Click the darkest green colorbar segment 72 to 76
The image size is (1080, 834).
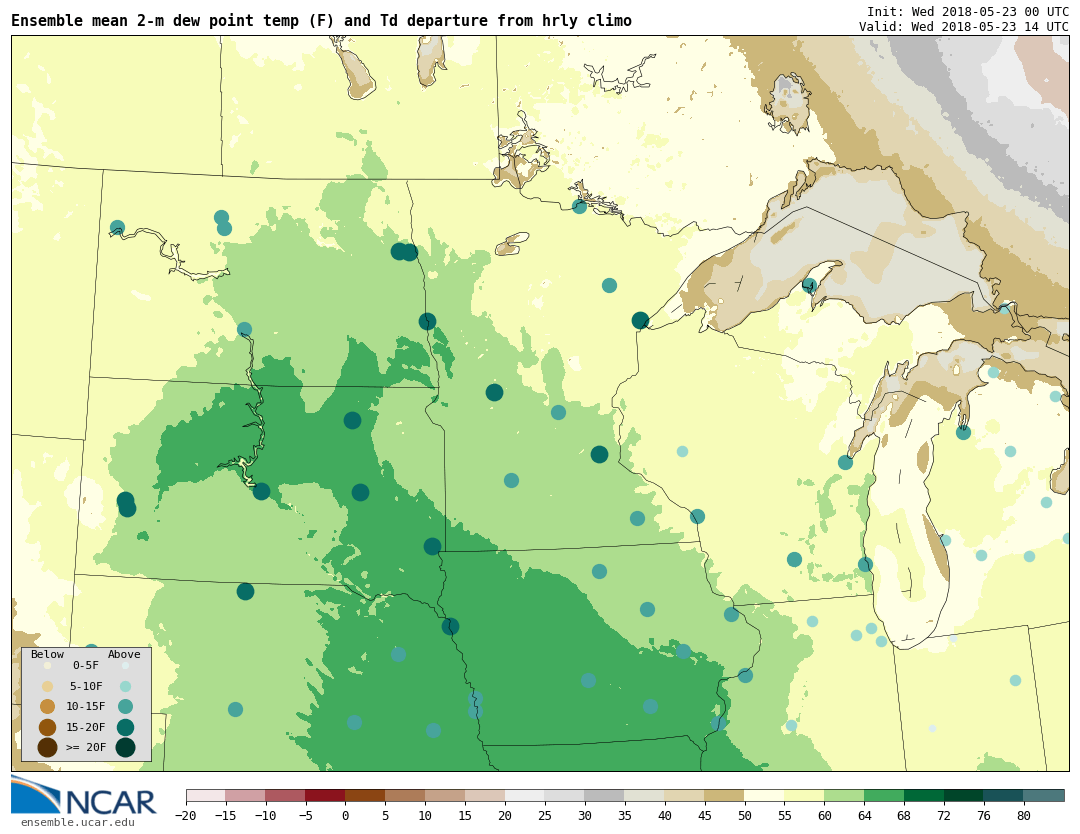tap(964, 795)
